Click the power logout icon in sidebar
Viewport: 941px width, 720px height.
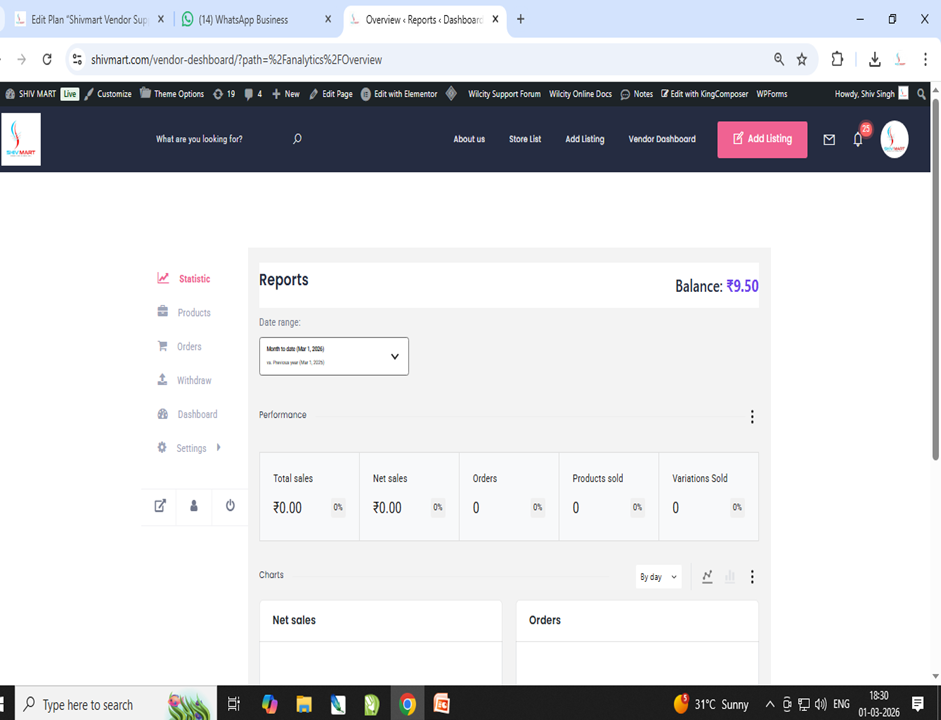(x=230, y=506)
